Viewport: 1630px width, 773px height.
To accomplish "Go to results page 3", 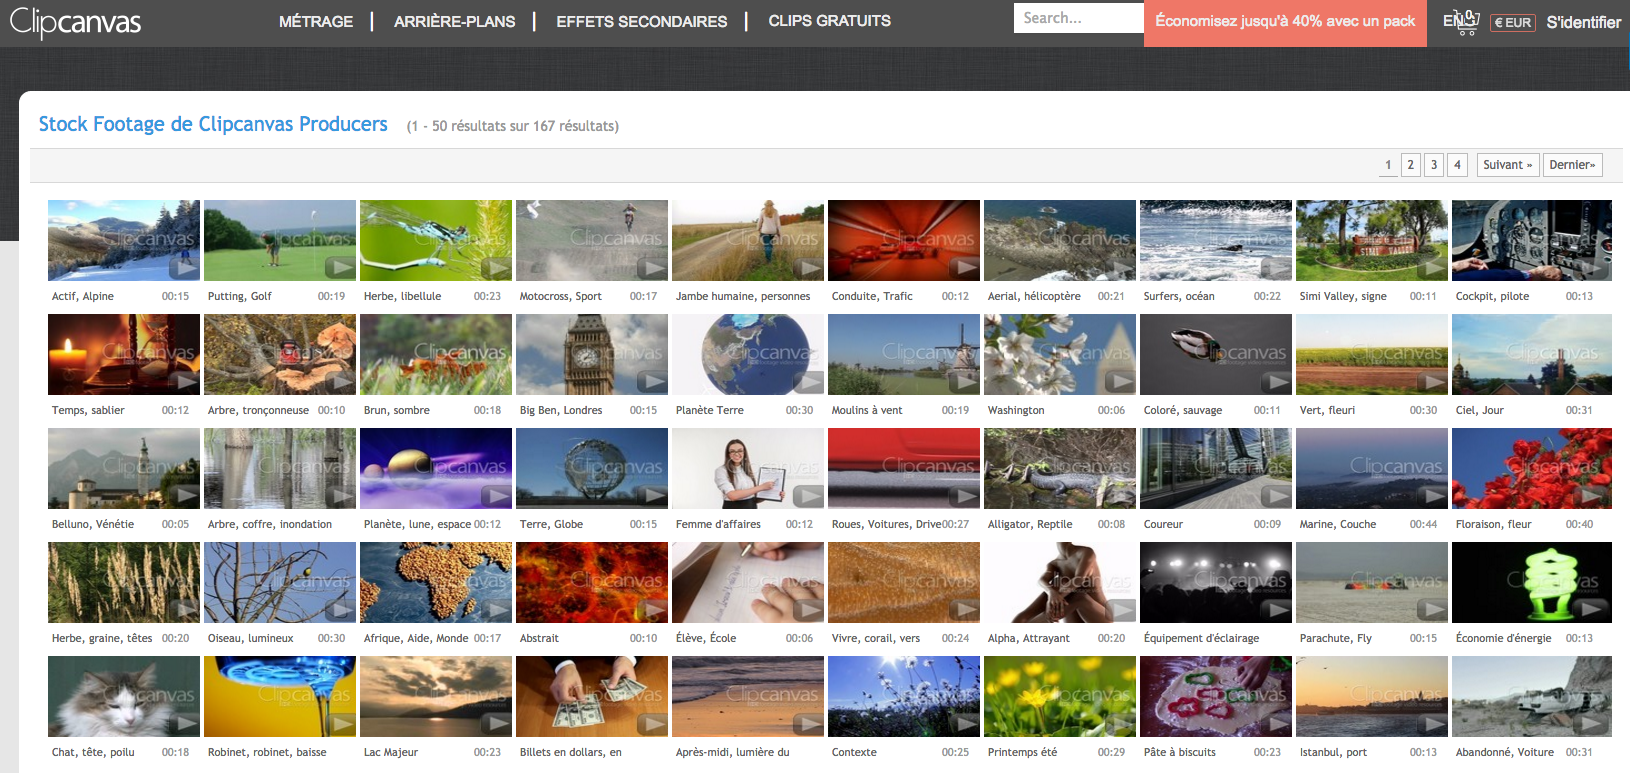I will 1434,165.
